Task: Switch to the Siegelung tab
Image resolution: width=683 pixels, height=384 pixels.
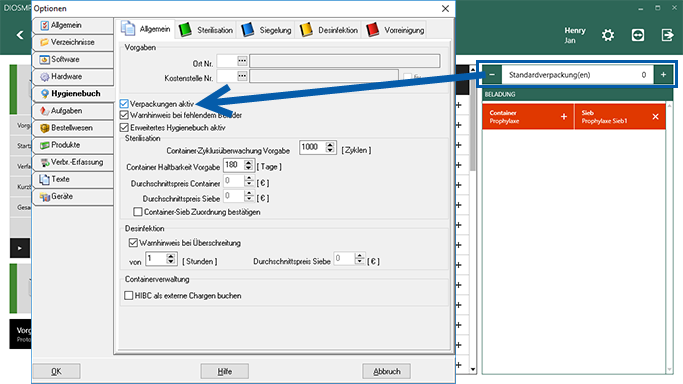Action: (x=266, y=30)
